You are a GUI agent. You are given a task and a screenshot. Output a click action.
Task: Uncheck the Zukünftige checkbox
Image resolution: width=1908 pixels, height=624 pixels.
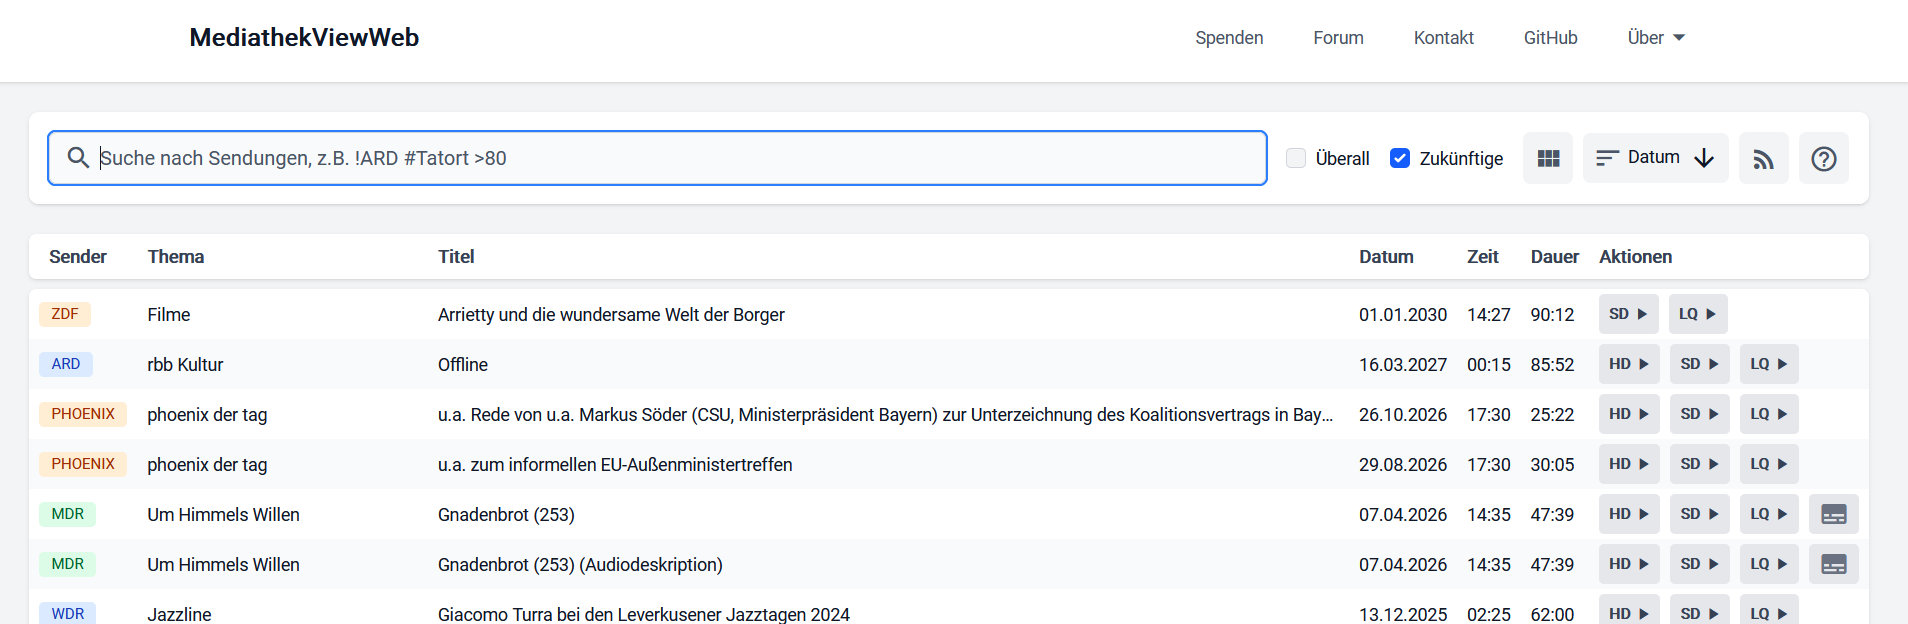pyautogui.click(x=1400, y=158)
